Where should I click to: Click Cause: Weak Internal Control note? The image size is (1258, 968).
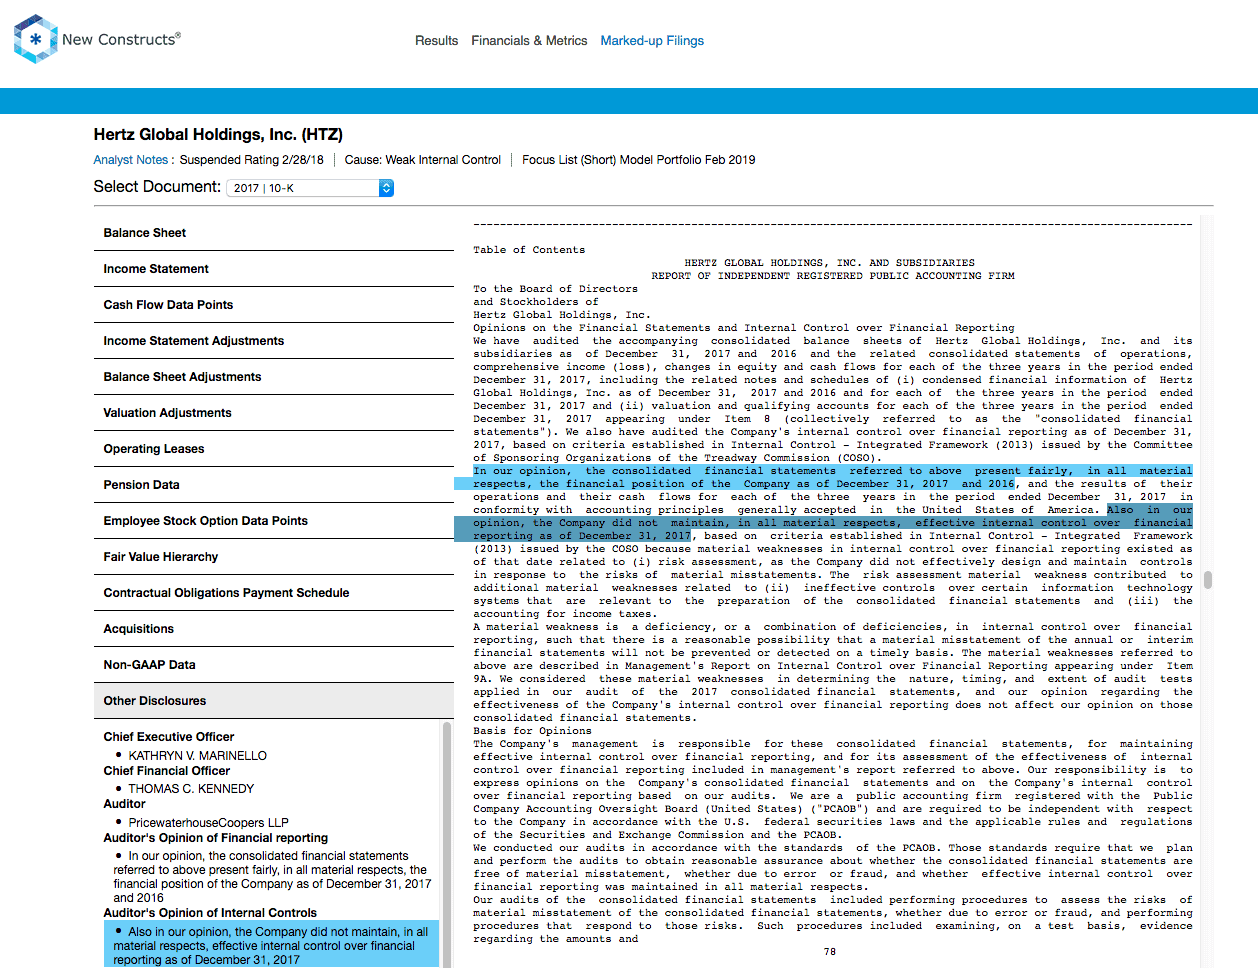click(x=423, y=160)
